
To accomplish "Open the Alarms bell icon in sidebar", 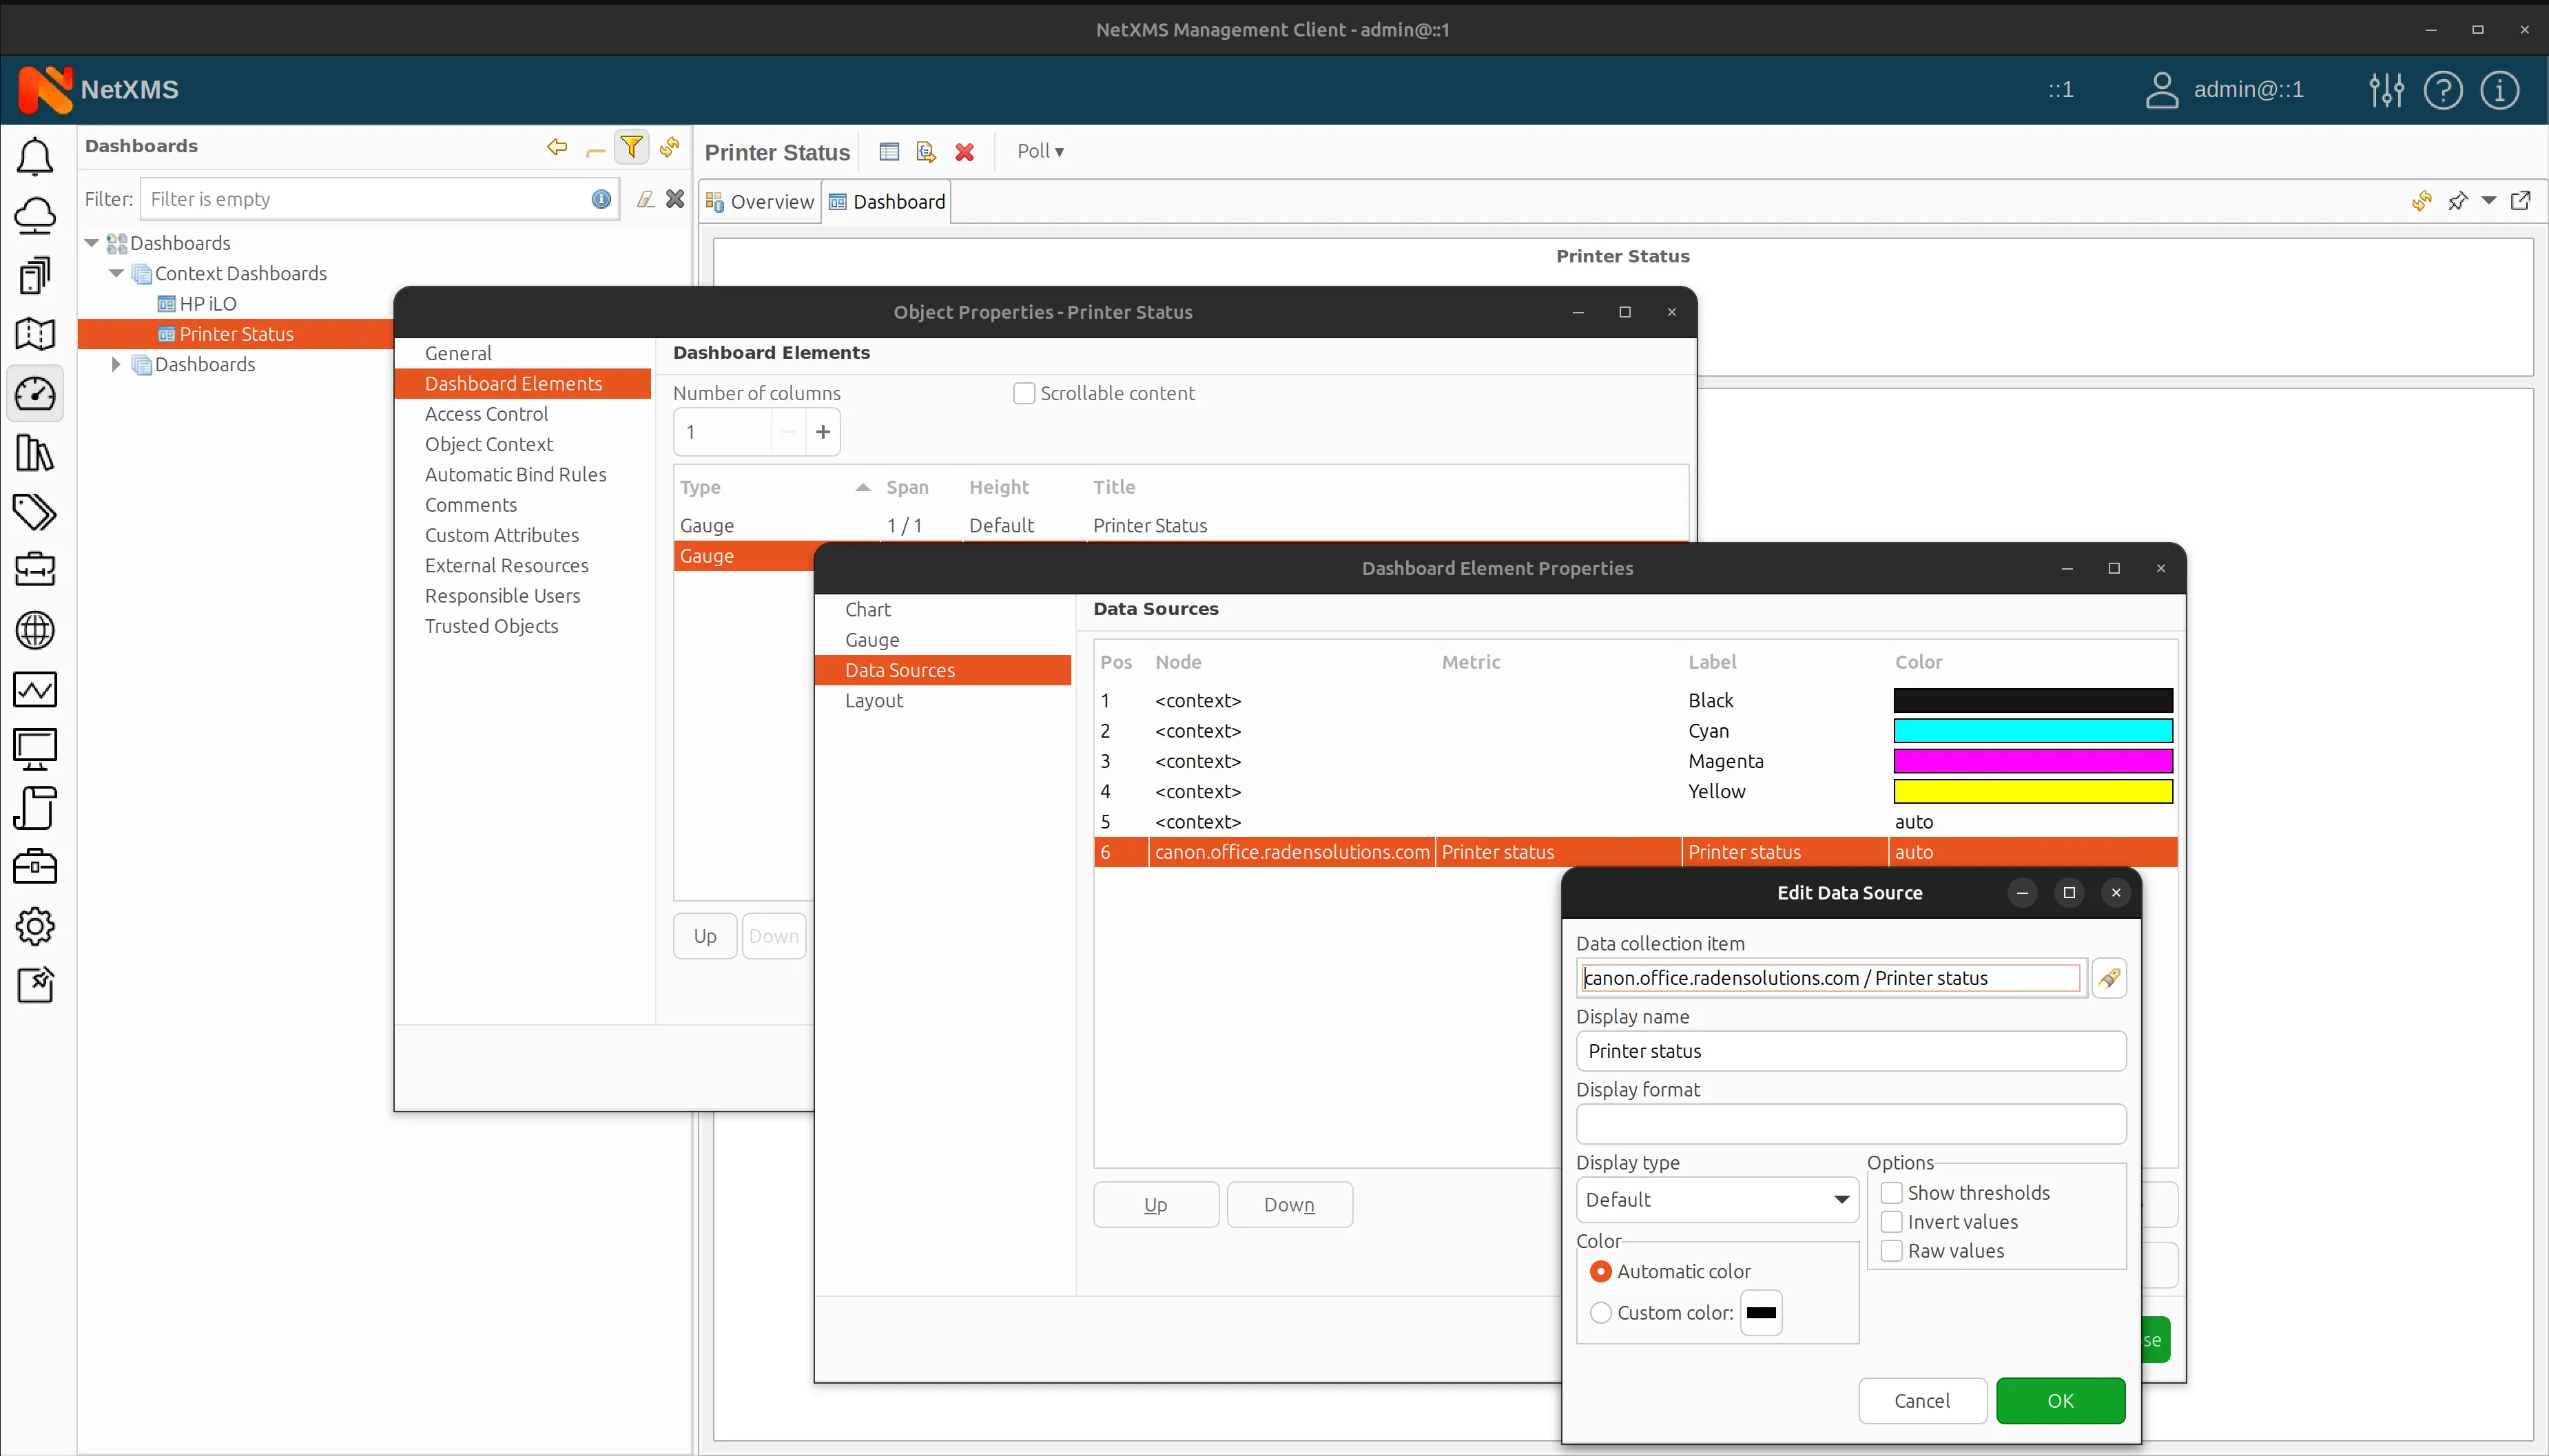I will click(x=35, y=157).
